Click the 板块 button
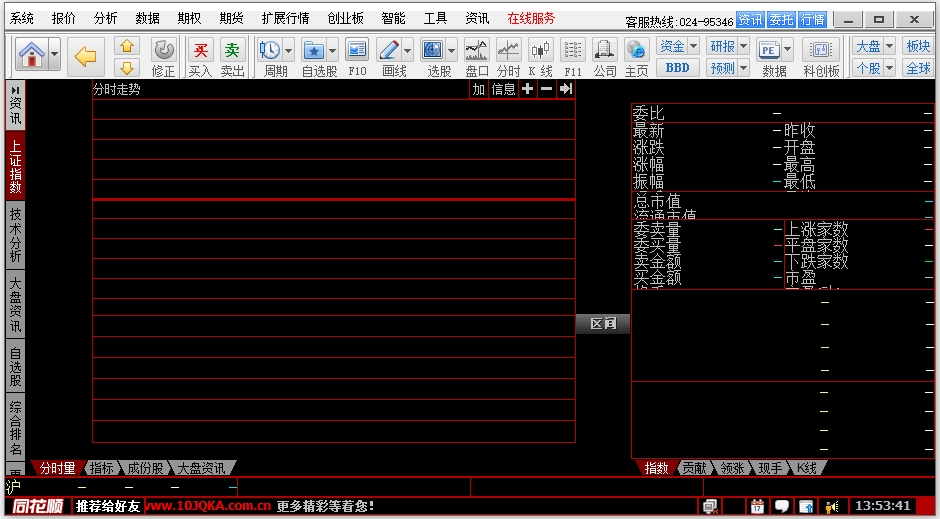This screenshot has height=519, width=940. tap(918, 46)
